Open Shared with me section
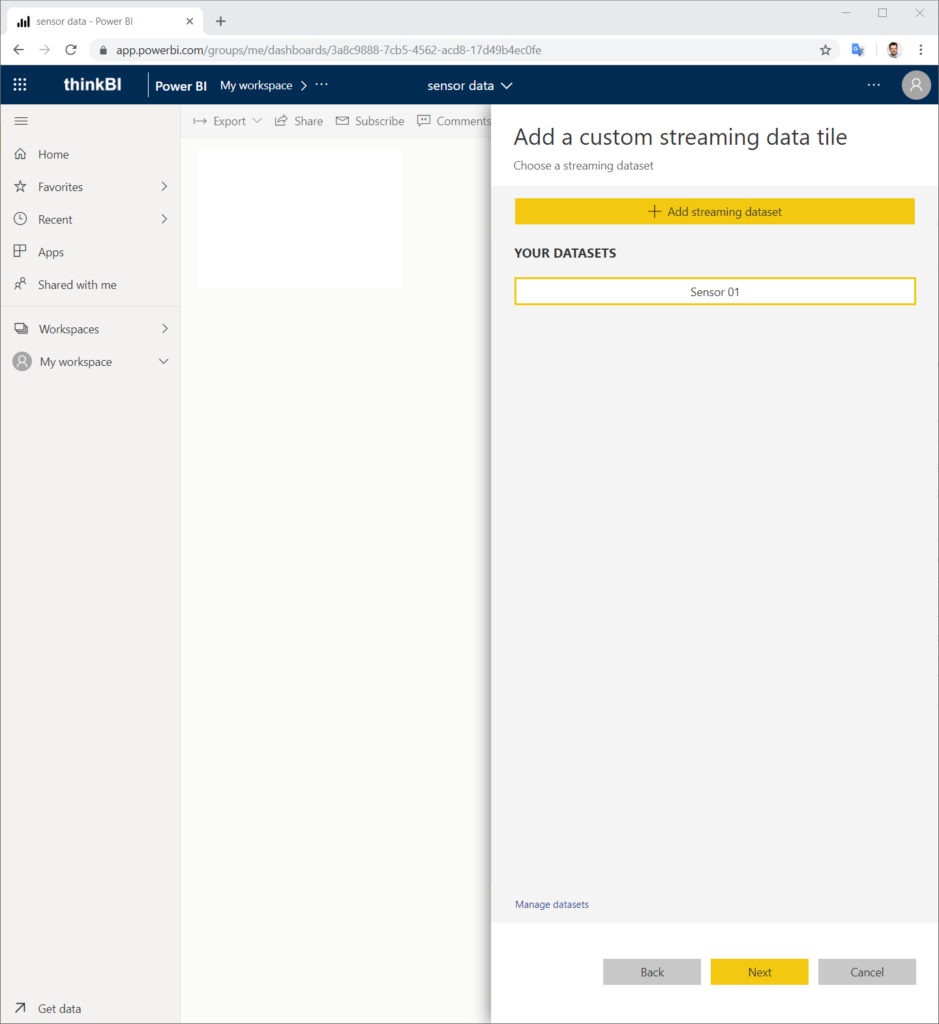 (76, 285)
